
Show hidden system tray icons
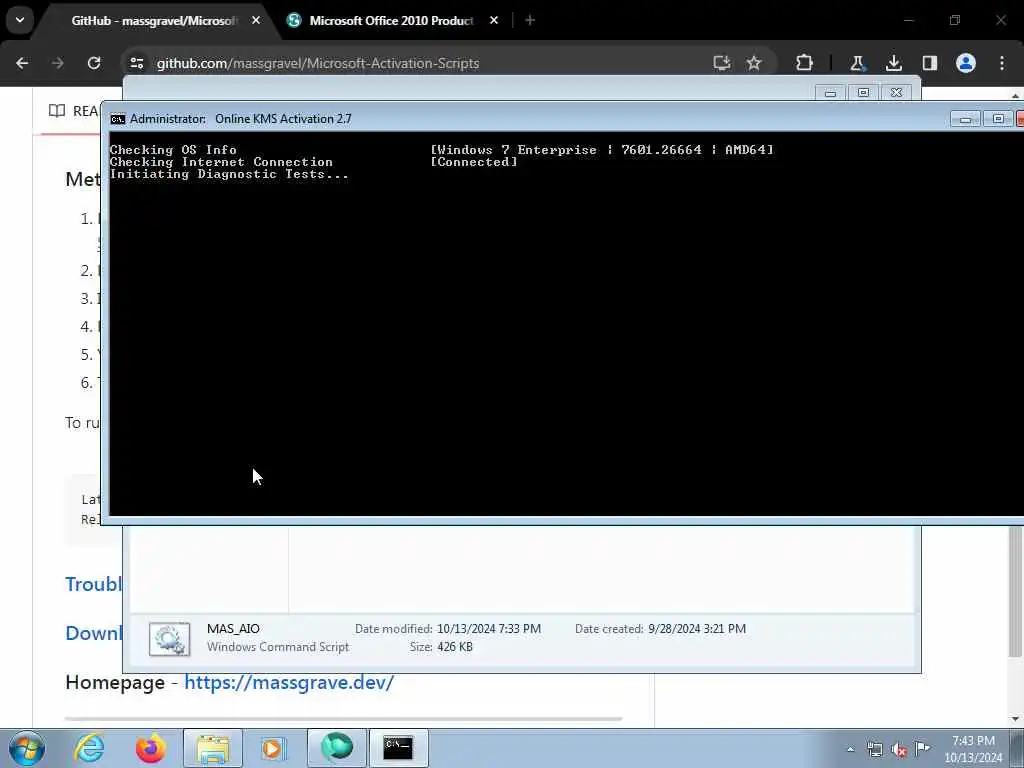(x=850, y=750)
